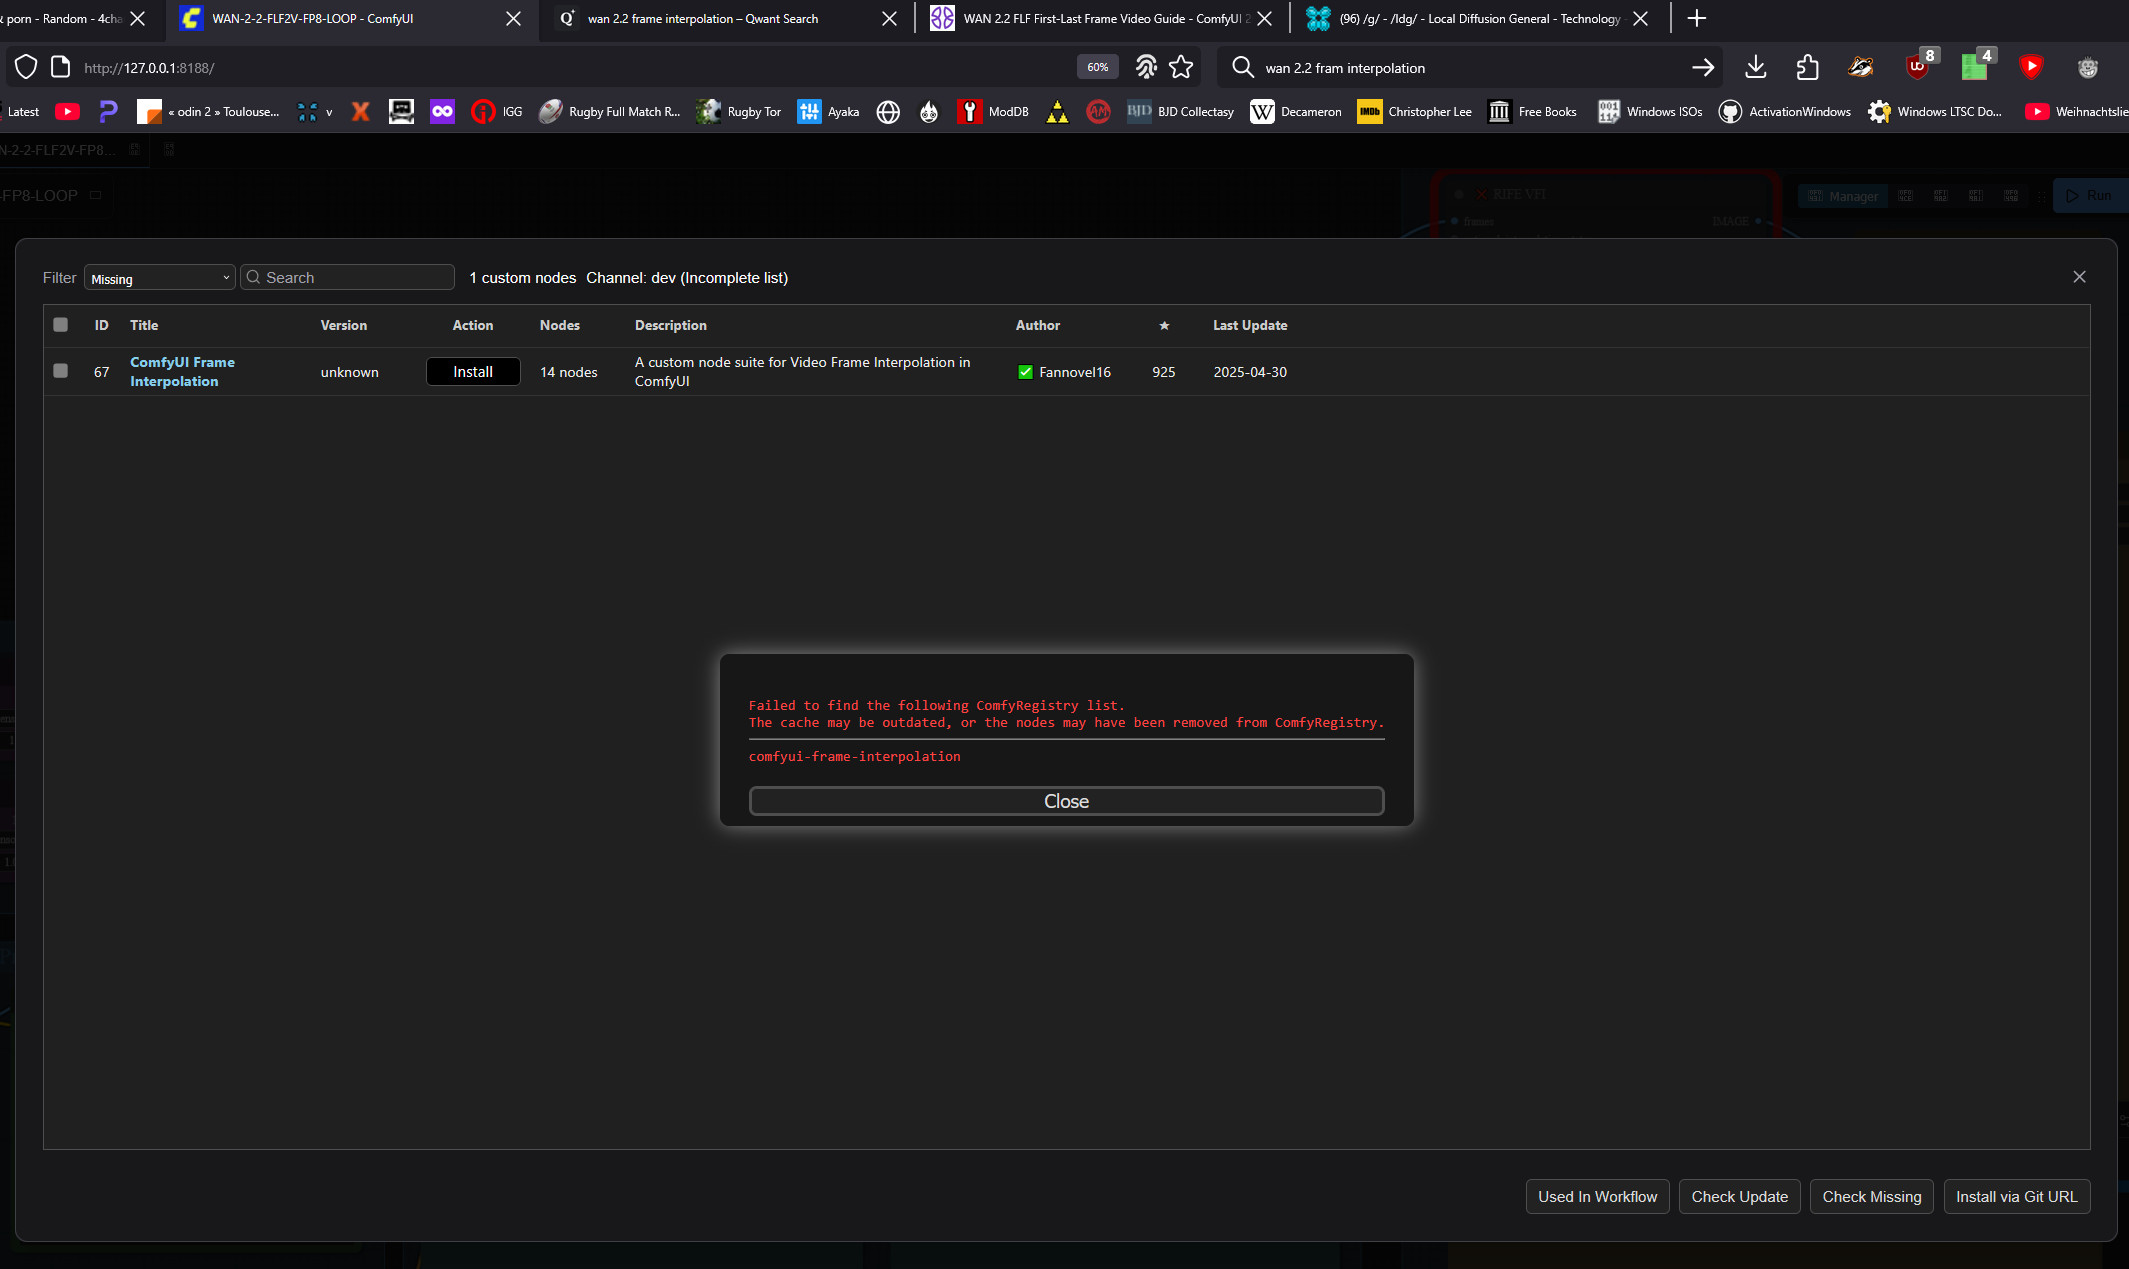Check the ComfyUI Frame Interpolation row checkbox
Image resolution: width=2129 pixels, height=1269 pixels.
coord(60,371)
